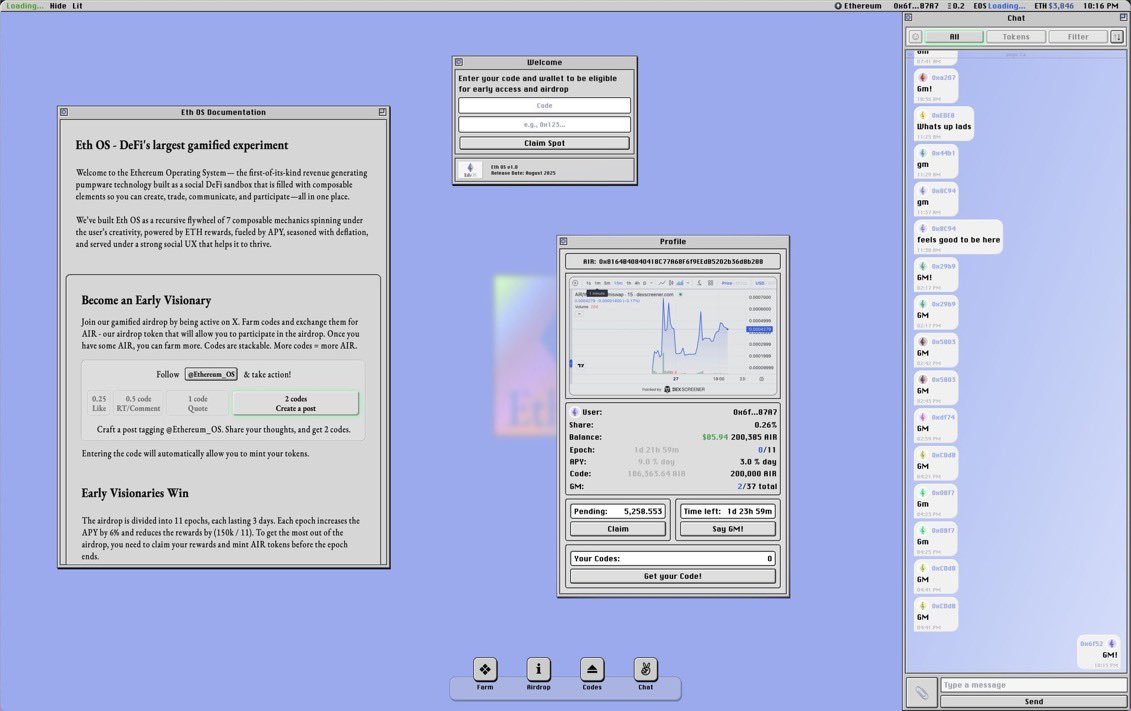1131x711 pixels.
Task: Click the Claim Spot button
Action: pyautogui.click(x=545, y=143)
